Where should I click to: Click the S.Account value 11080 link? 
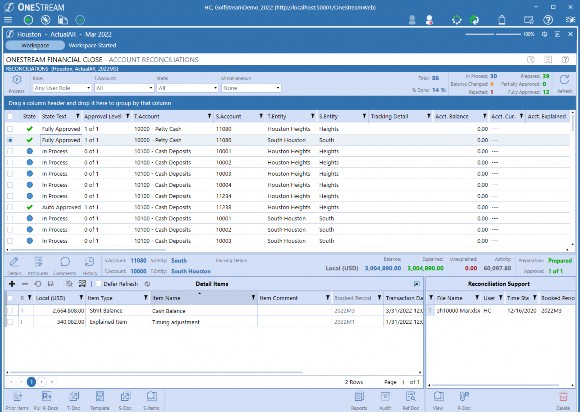tap(138, 261)
